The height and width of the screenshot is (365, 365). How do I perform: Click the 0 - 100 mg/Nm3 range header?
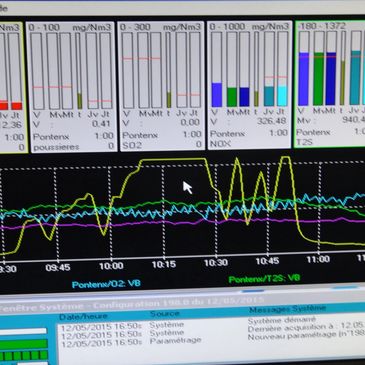[70, 27]
